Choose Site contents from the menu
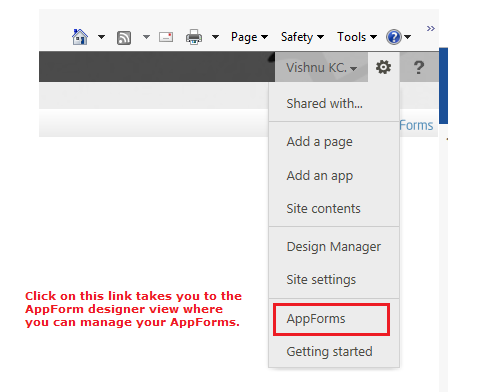Viewport: 477px width, 392px height. point(334,209)
